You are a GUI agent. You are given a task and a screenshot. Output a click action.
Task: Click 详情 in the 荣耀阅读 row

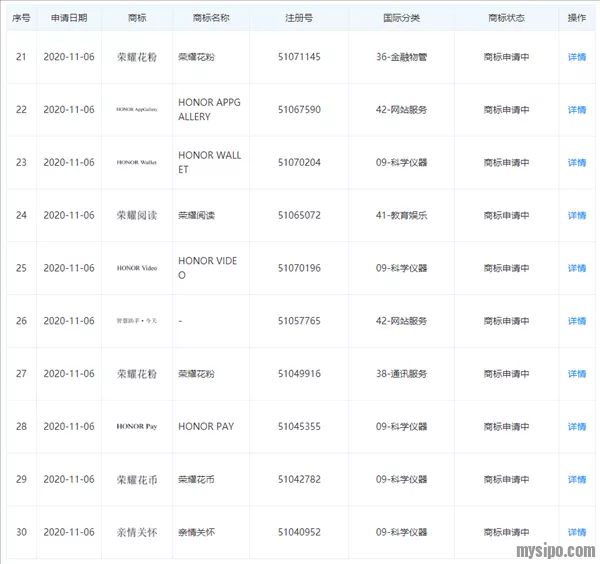click(576, 216)
